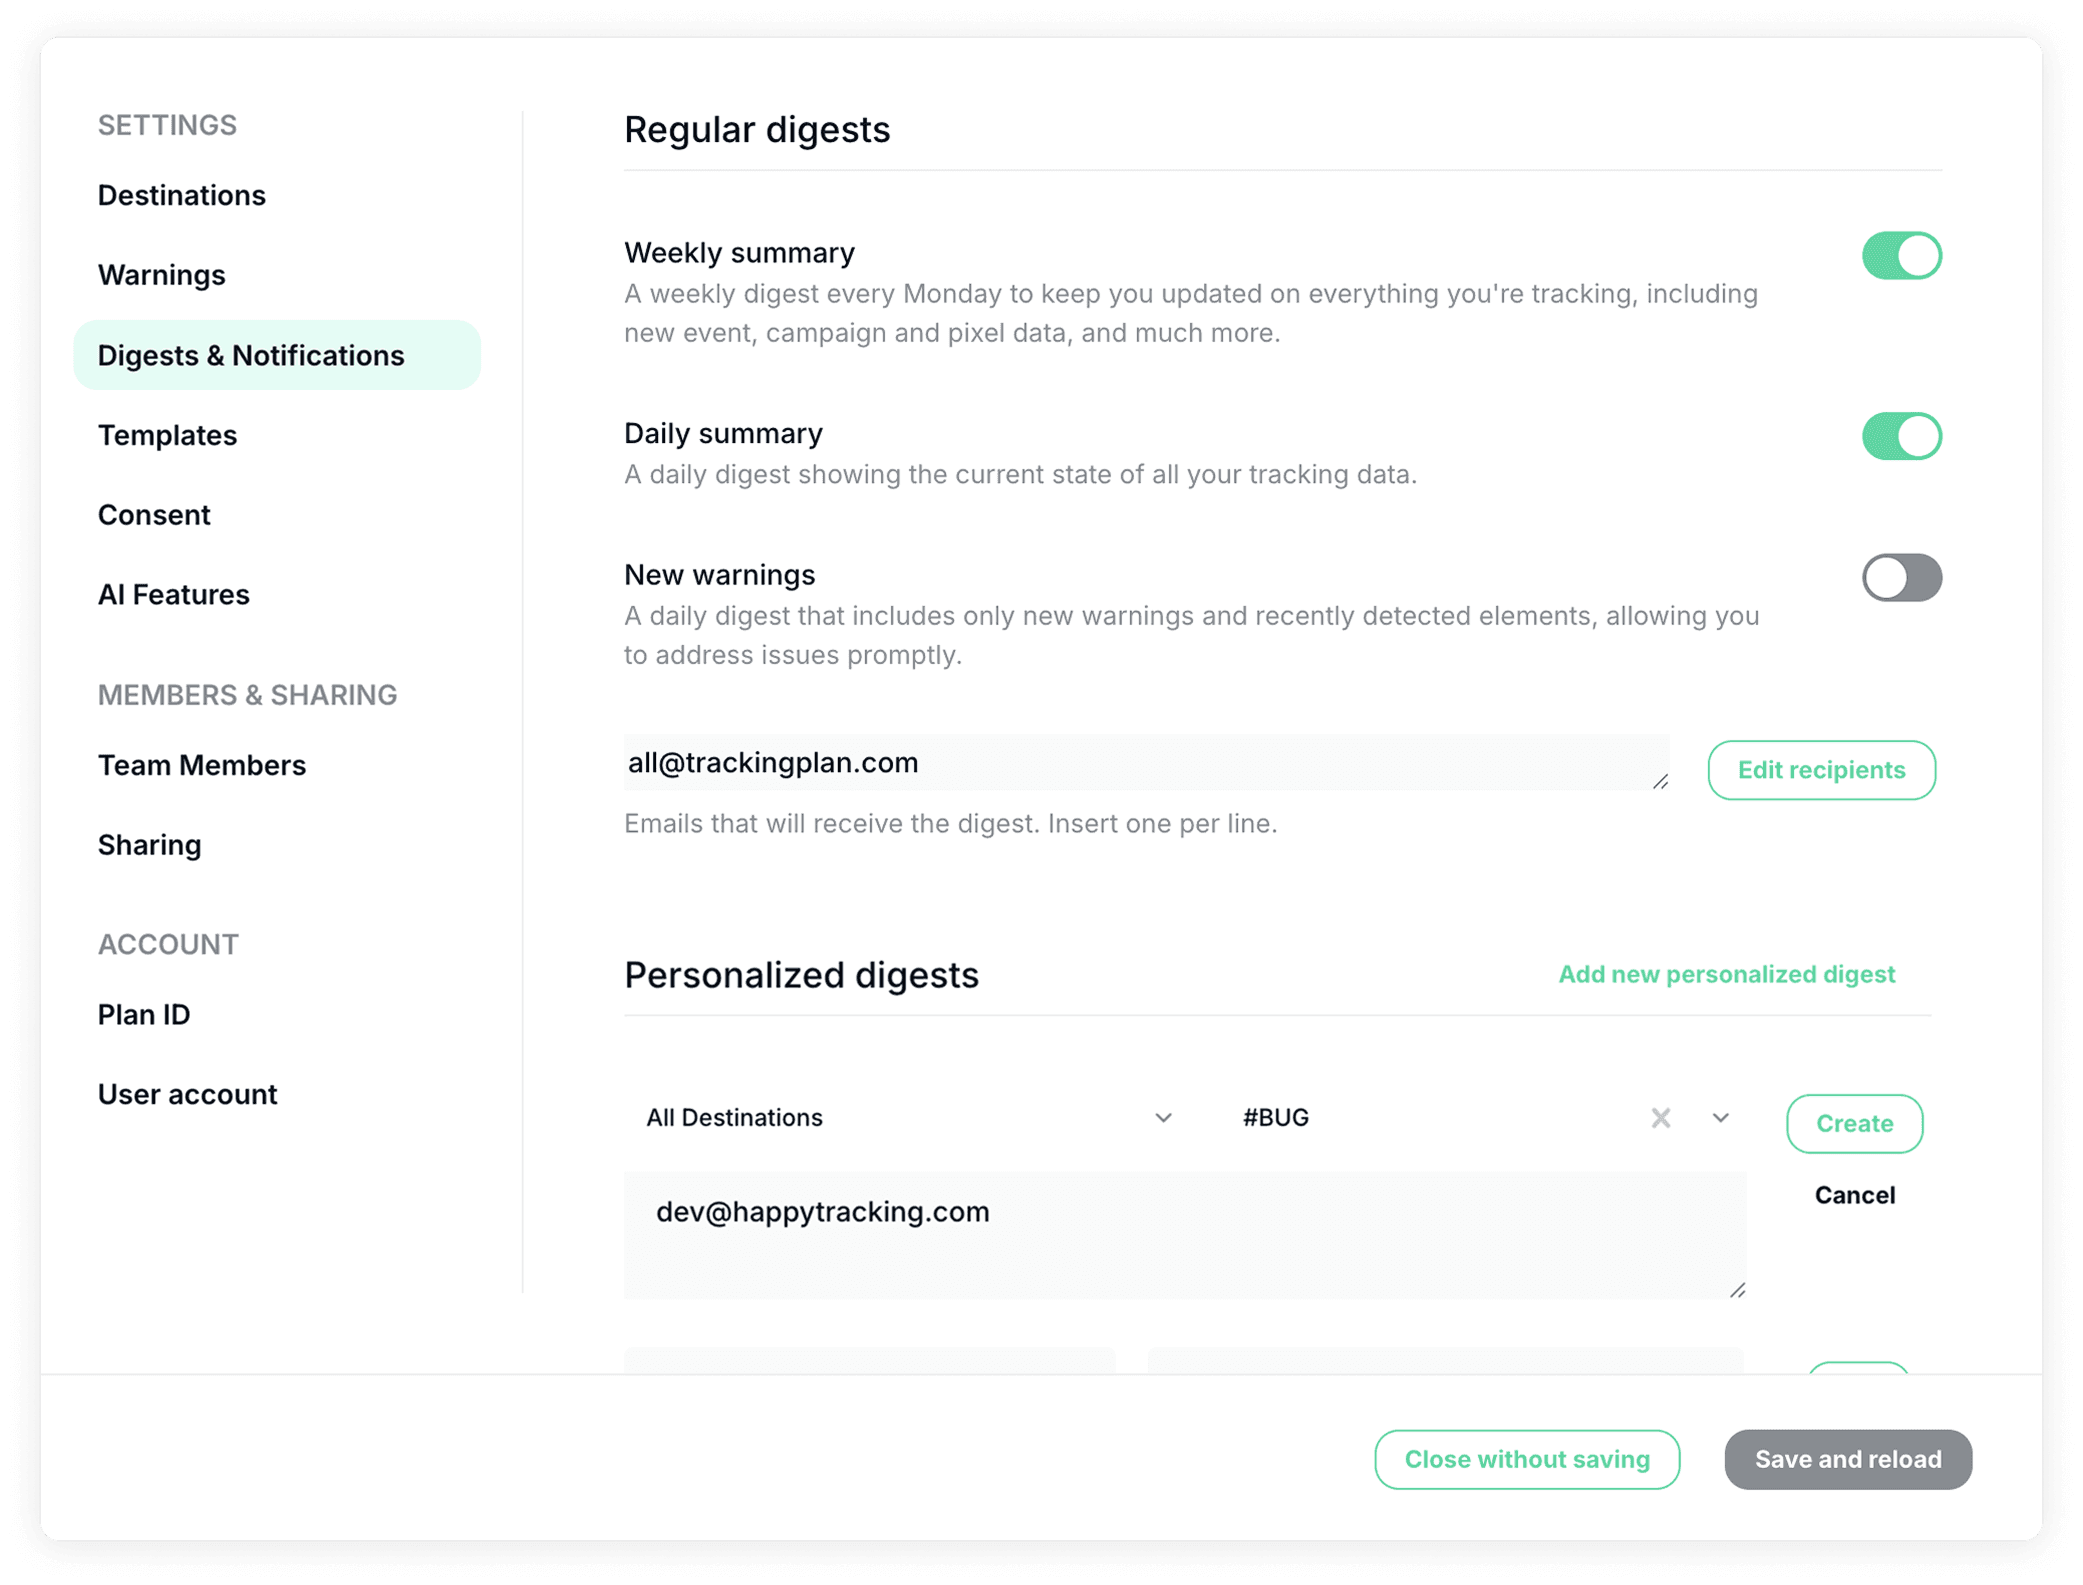
Task: Click Add new personalized digest link
Action: click(x=1726, y=974)
